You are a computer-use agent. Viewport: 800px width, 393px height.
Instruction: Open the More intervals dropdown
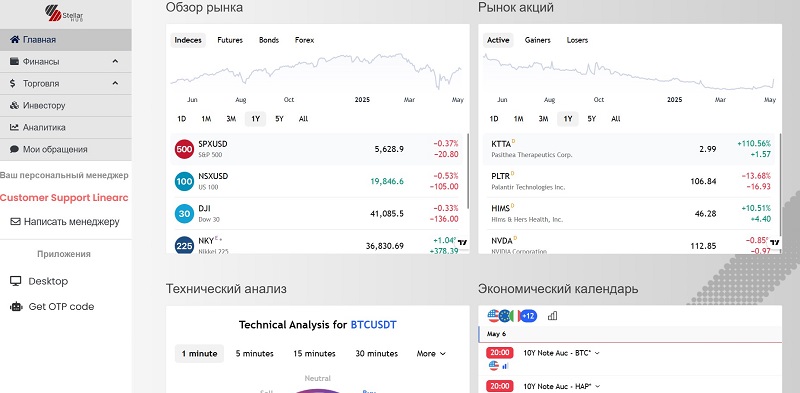click(x=431, y=354)
